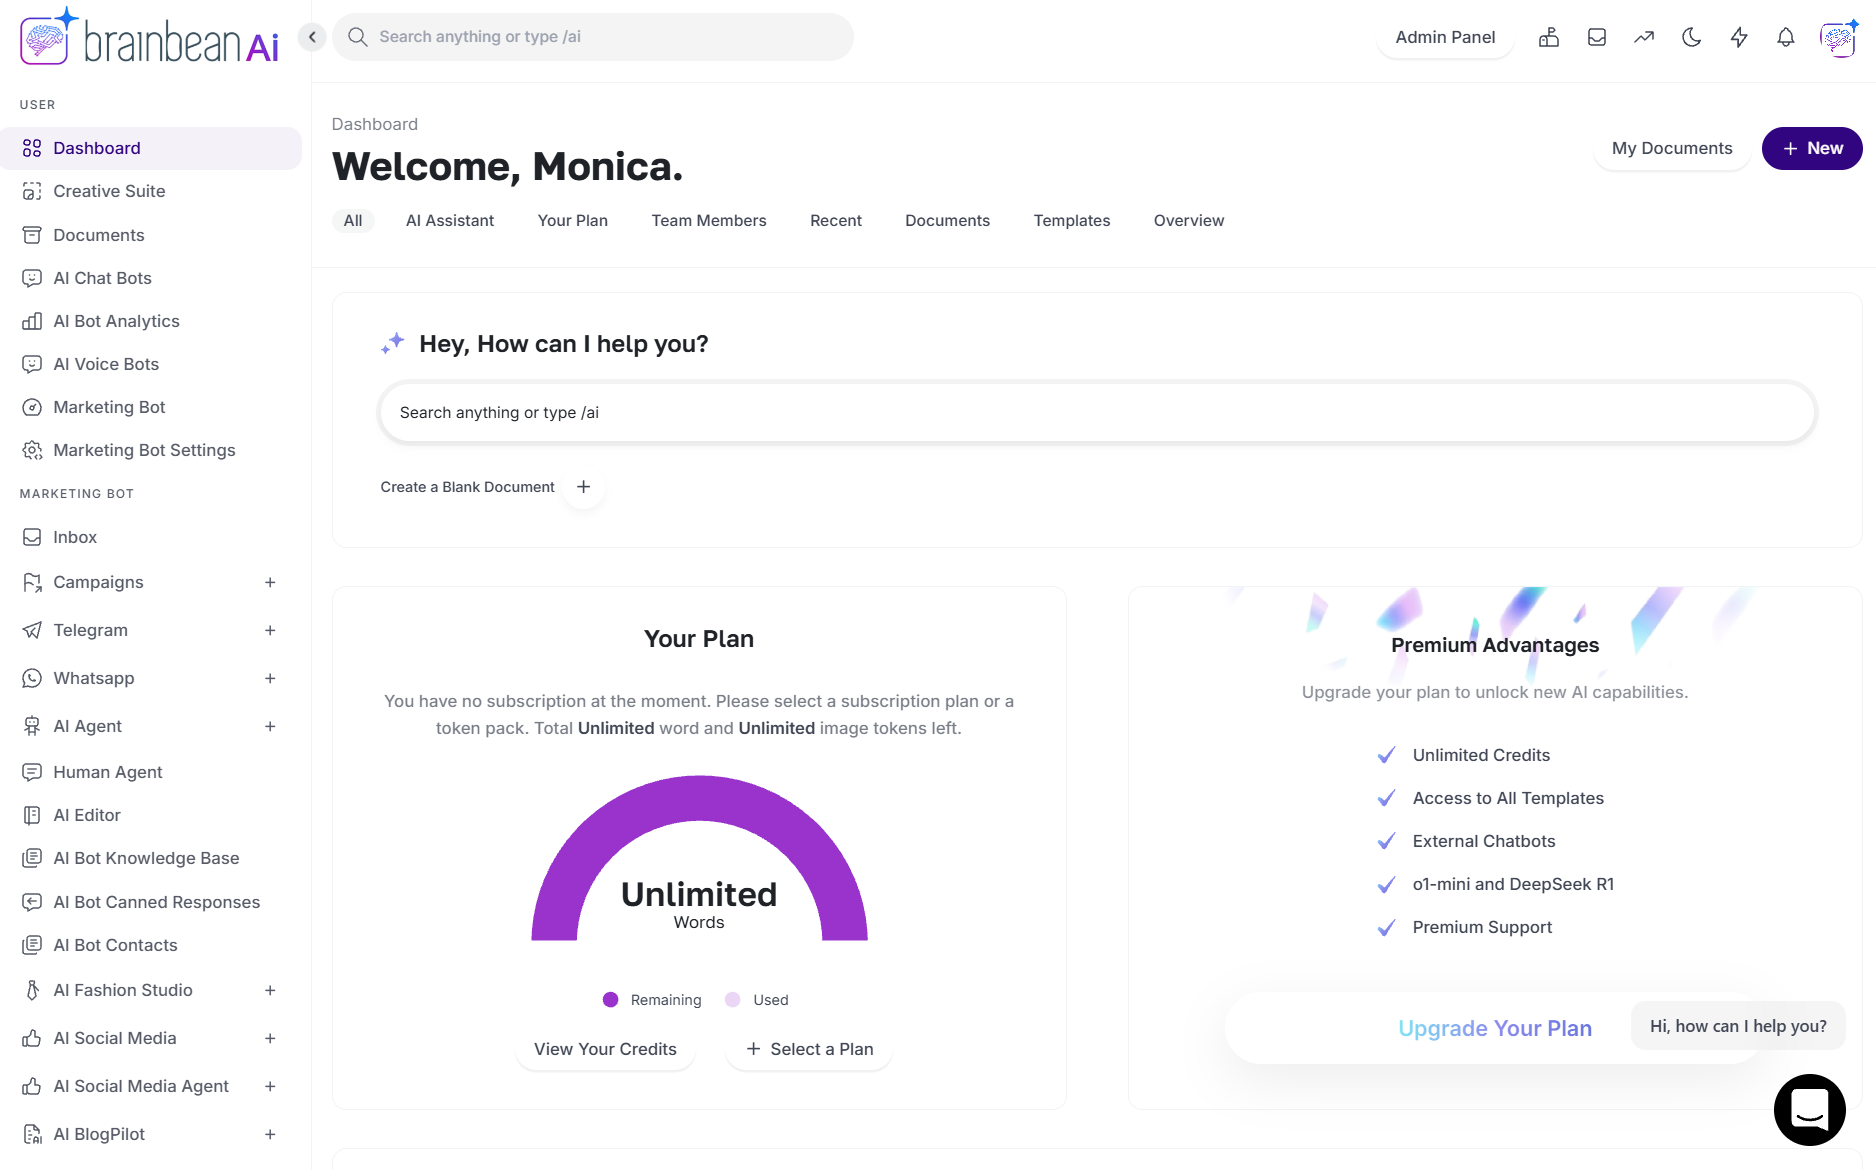1876x1170 pixels.
Task: Open the chat widget bubble icon
Action: coord(1810,1110)
